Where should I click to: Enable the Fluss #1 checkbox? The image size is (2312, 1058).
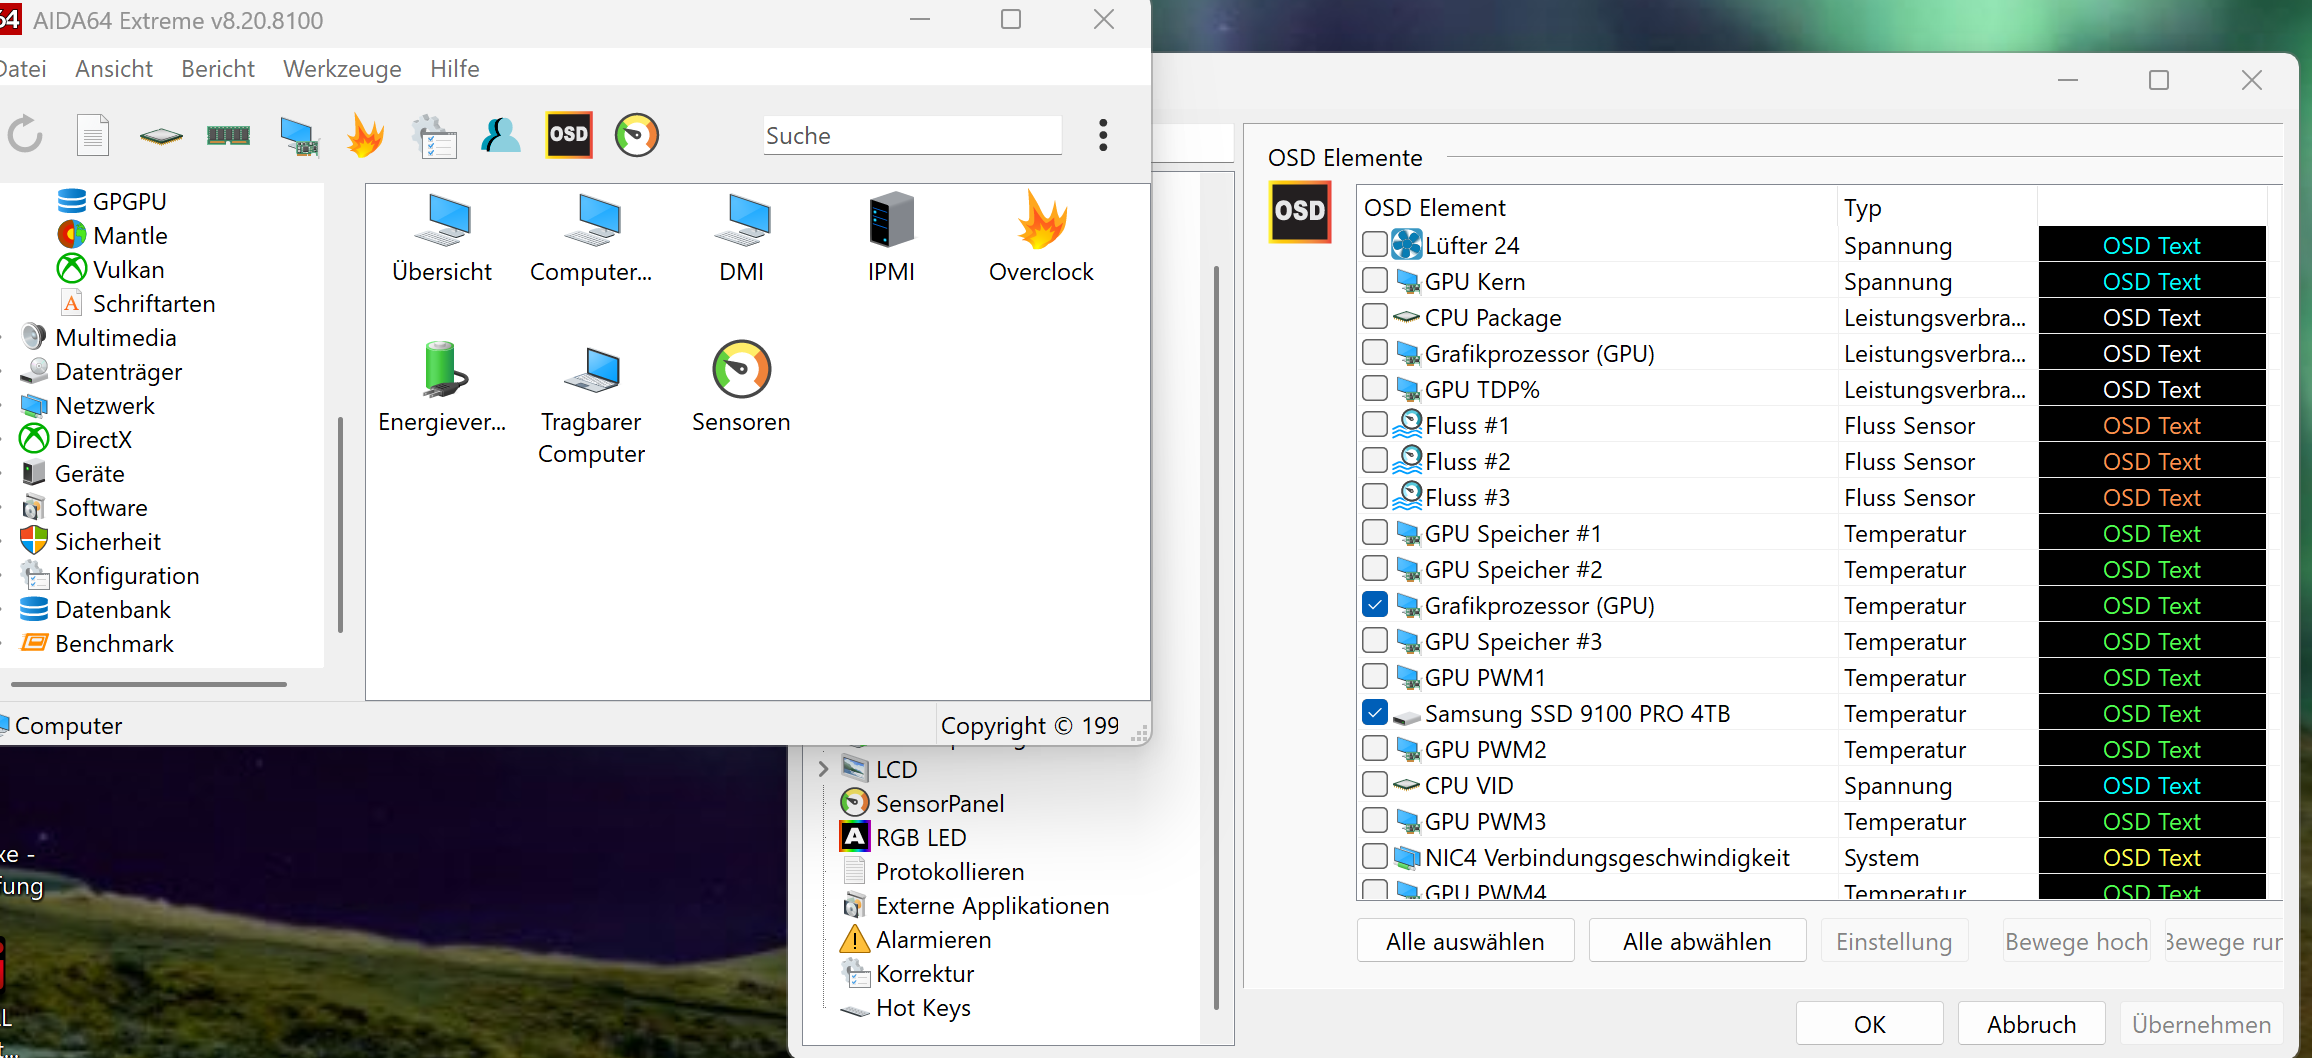(x=1375, y=424)
